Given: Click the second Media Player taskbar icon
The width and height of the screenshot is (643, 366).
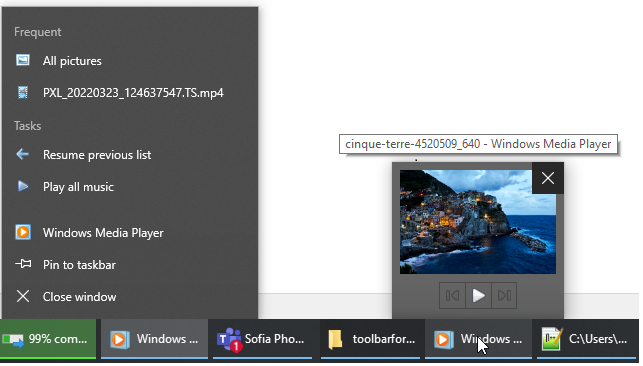Looking at the screenshot, I should (x=443, y=339).
